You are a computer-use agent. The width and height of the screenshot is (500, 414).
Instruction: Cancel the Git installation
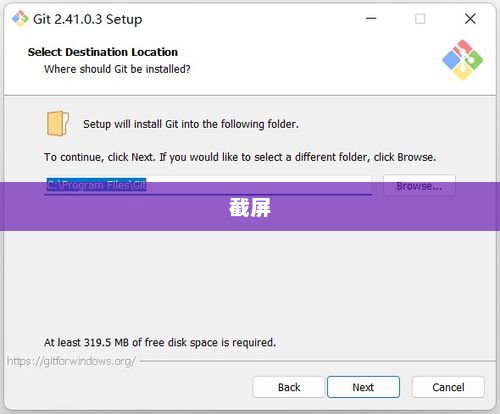click(448, 387)
